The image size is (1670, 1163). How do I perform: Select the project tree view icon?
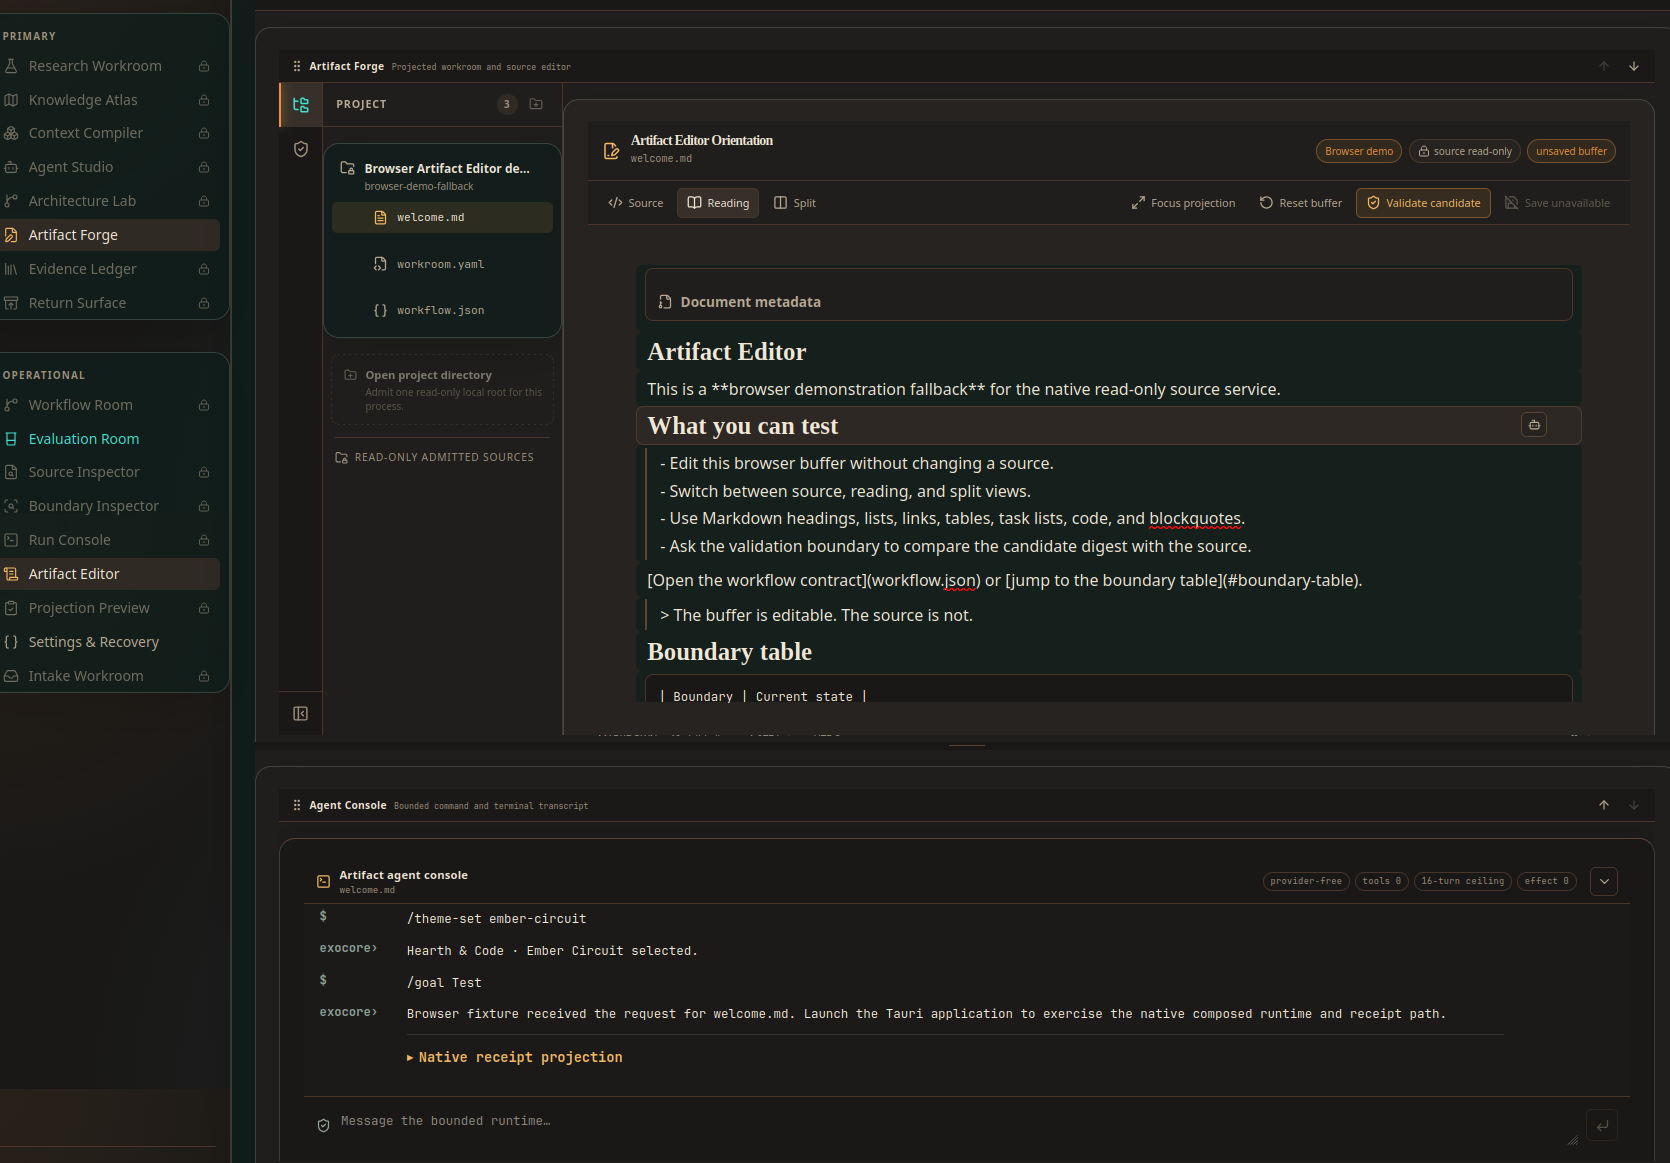pyautogui.click(x=301, y=104)
